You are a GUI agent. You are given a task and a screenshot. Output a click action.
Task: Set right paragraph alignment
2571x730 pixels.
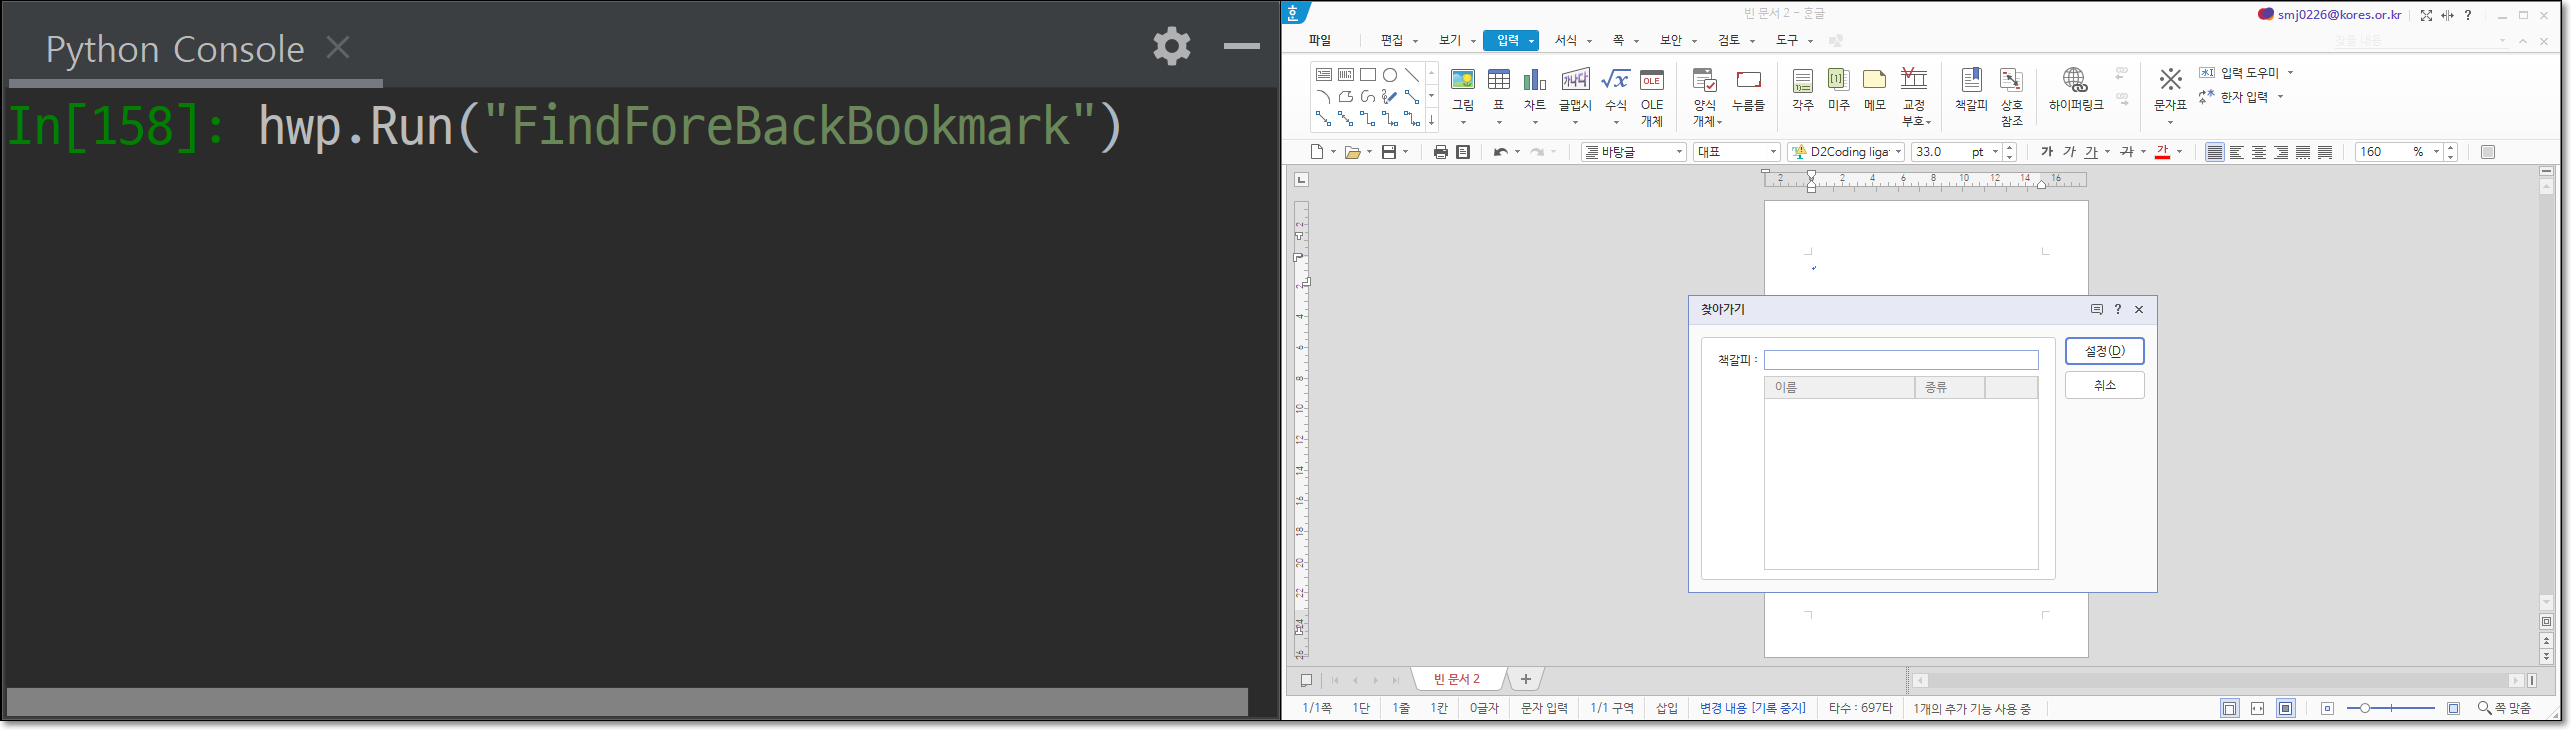click(x=2281, y=152)
